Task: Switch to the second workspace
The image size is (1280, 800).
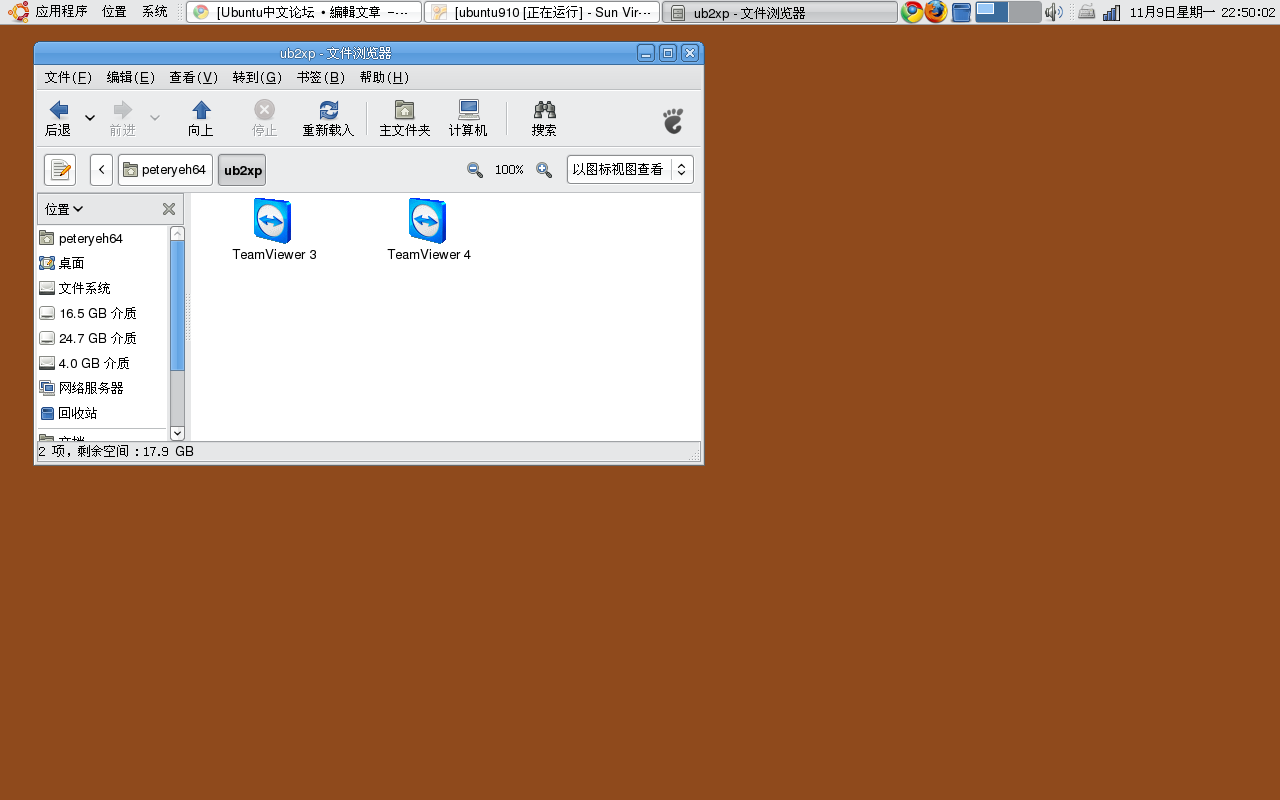Action: pos(1025,12)
